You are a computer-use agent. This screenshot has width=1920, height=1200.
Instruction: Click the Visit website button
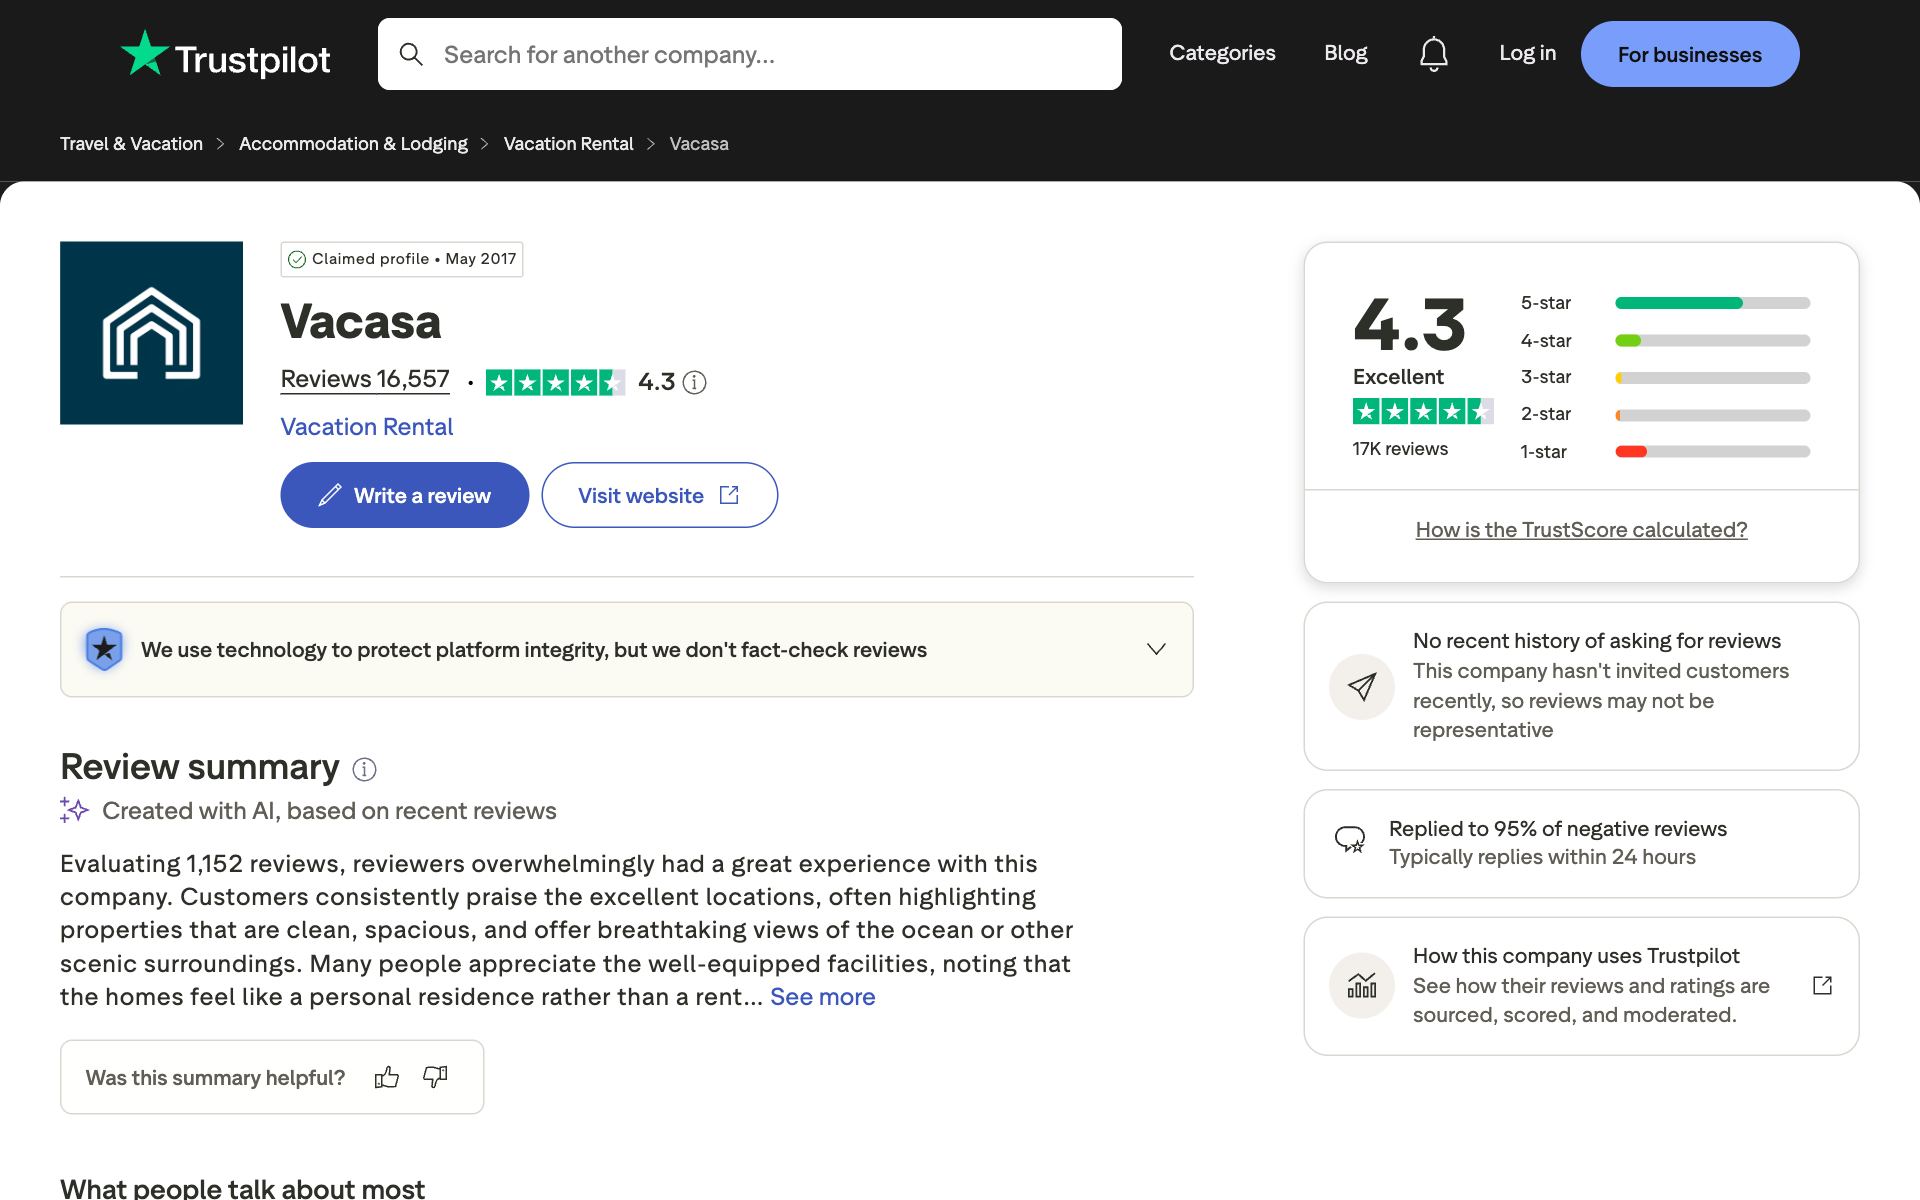(x=659, y=495)
